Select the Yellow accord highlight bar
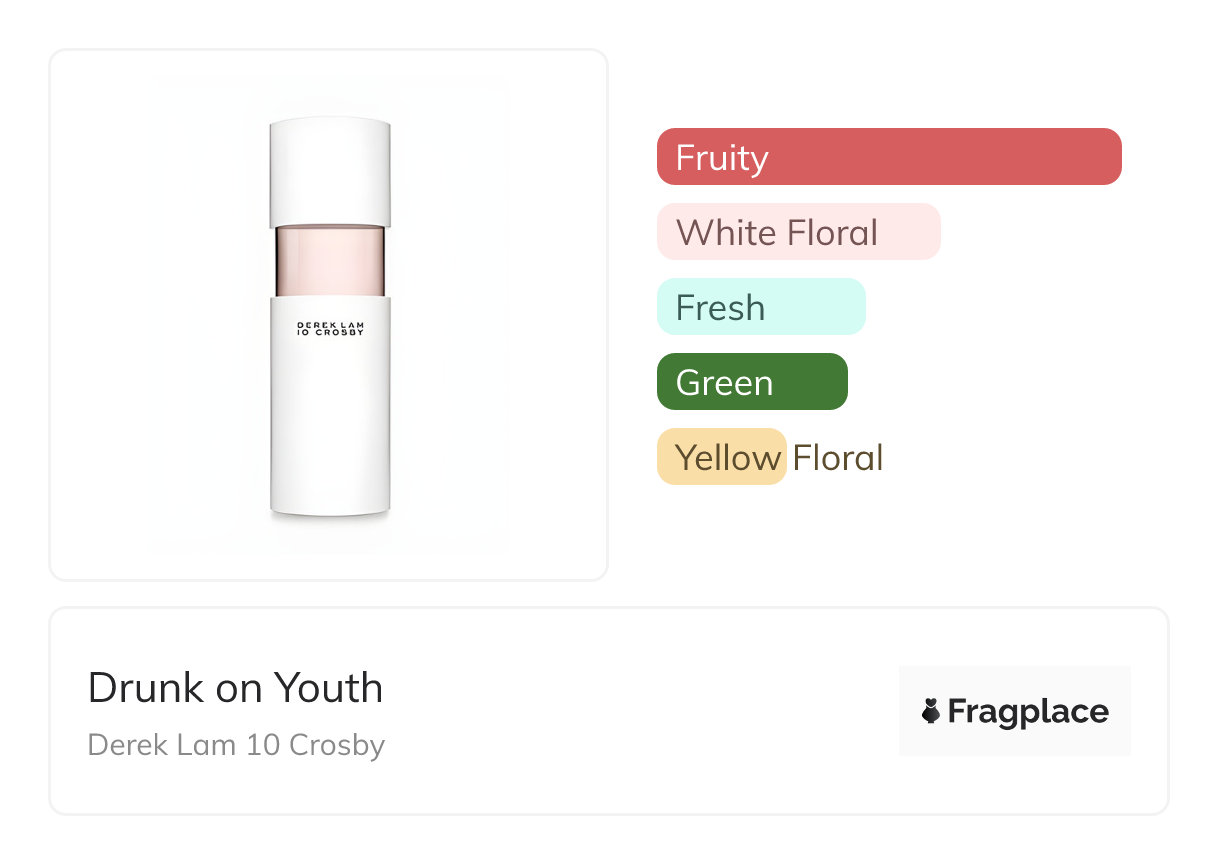The image size is (1218, 864). click(x=721, y=457)
